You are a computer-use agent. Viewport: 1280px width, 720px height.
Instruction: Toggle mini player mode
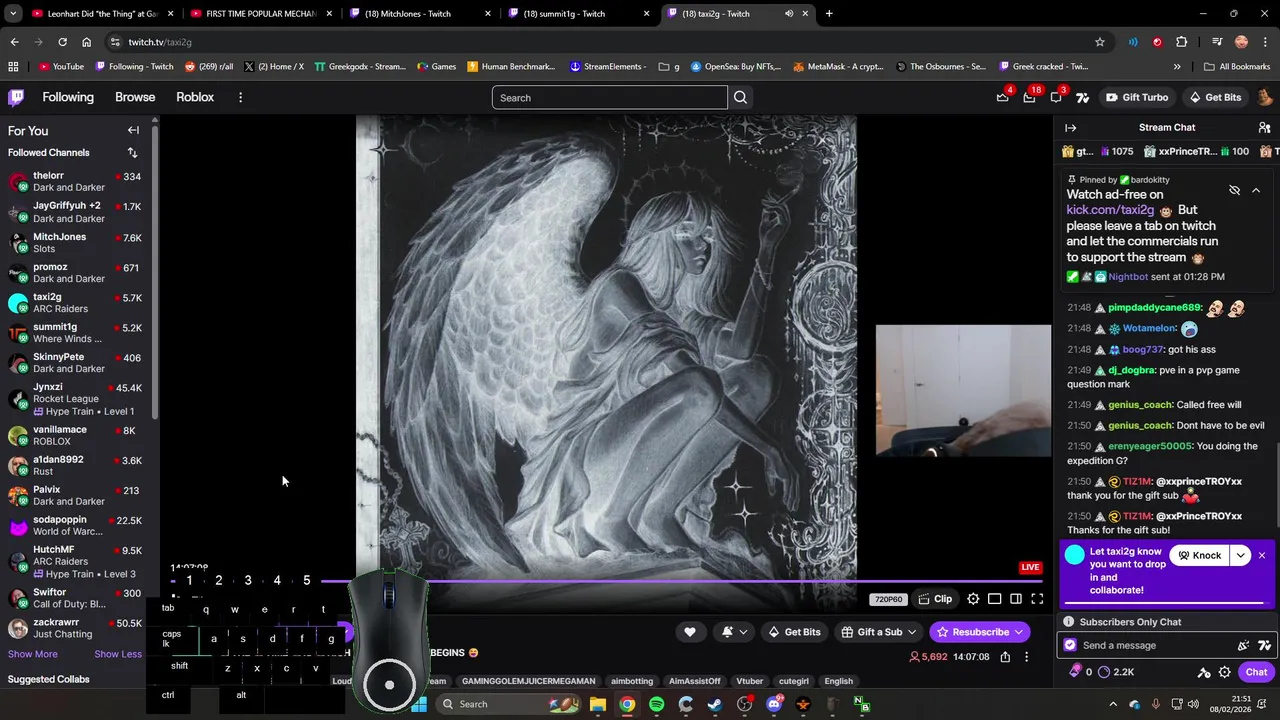pyautogui.click(x=994, y=599)
